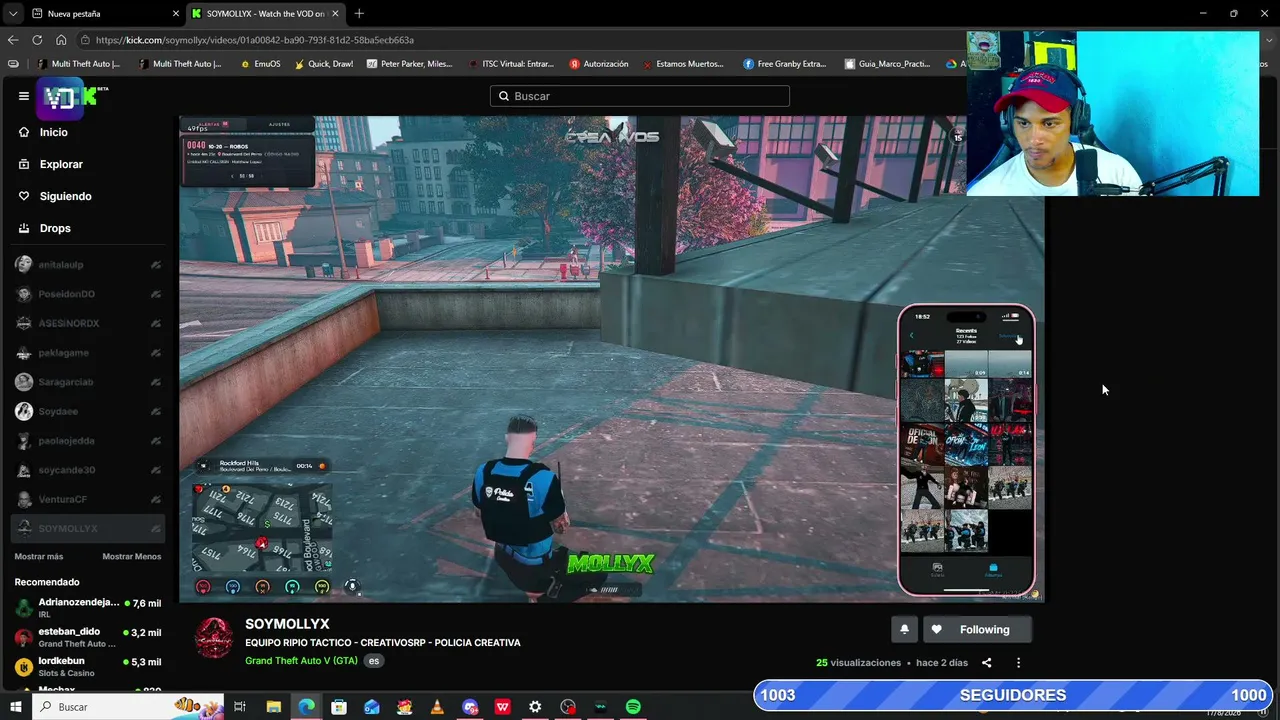The image size is (1280, 720).
Task: Open recommended channel Adrianozendejas
Action: pyautogui.click(x=88, y=608)
